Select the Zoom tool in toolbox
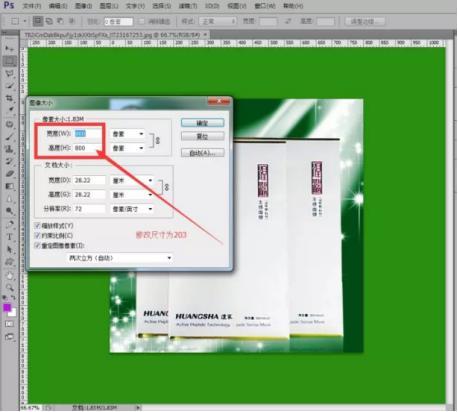 pos(9,287)
